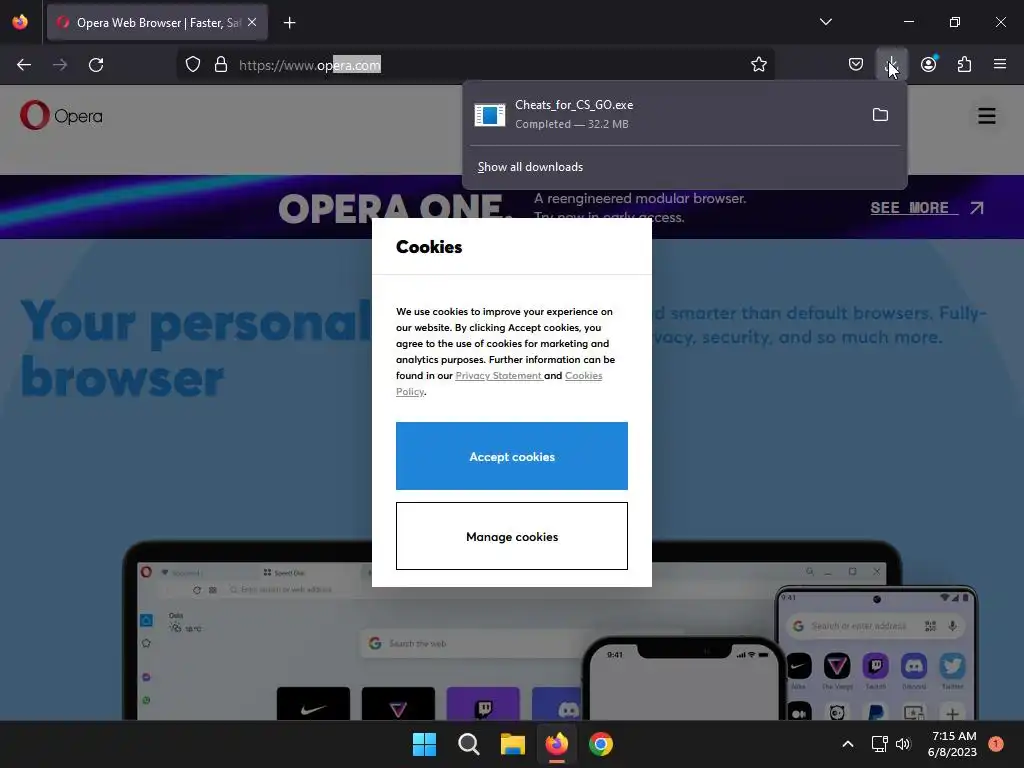Open the clock showing 7:15 AM
The height and width of the screenshot is (768, 1024).
[953, 744]
